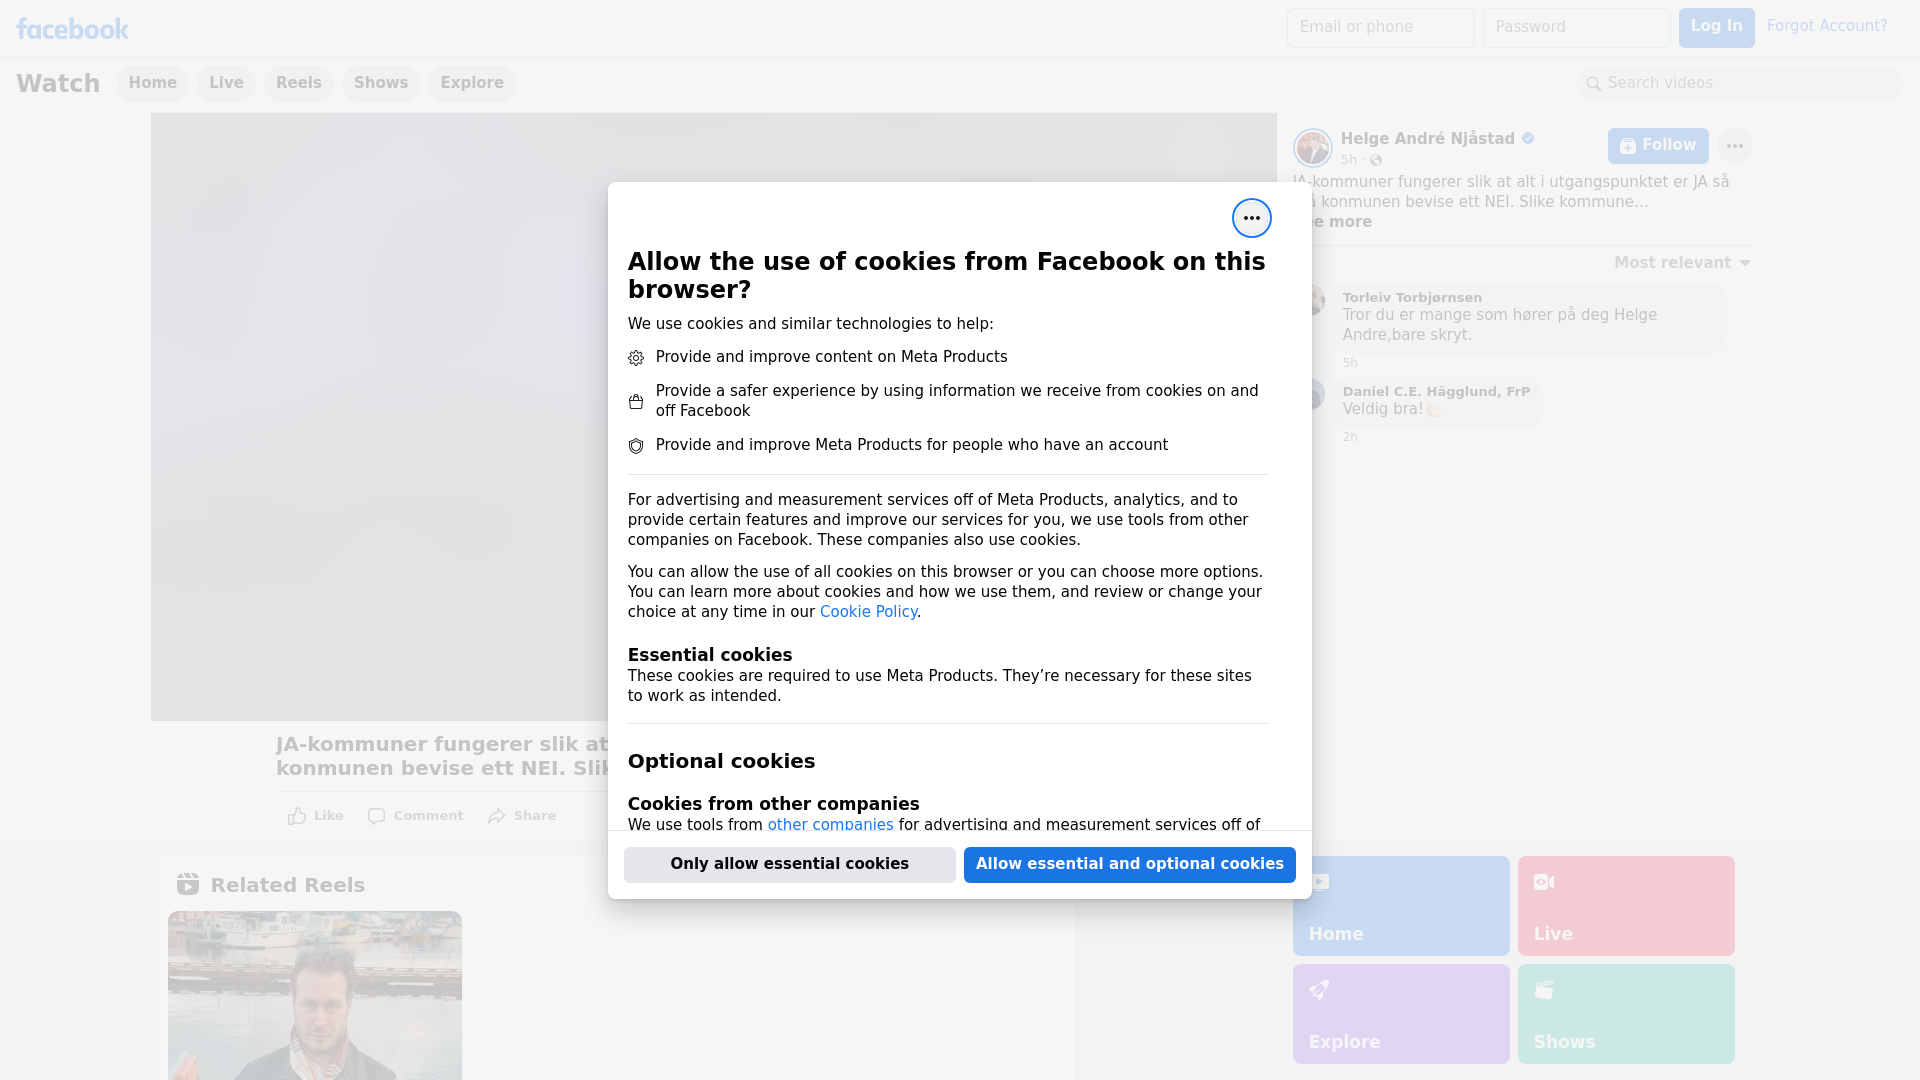Expand the Most relevant comment sort dropdown
Viewport: 1920px width, 1080px height.
click(1682, 263)
